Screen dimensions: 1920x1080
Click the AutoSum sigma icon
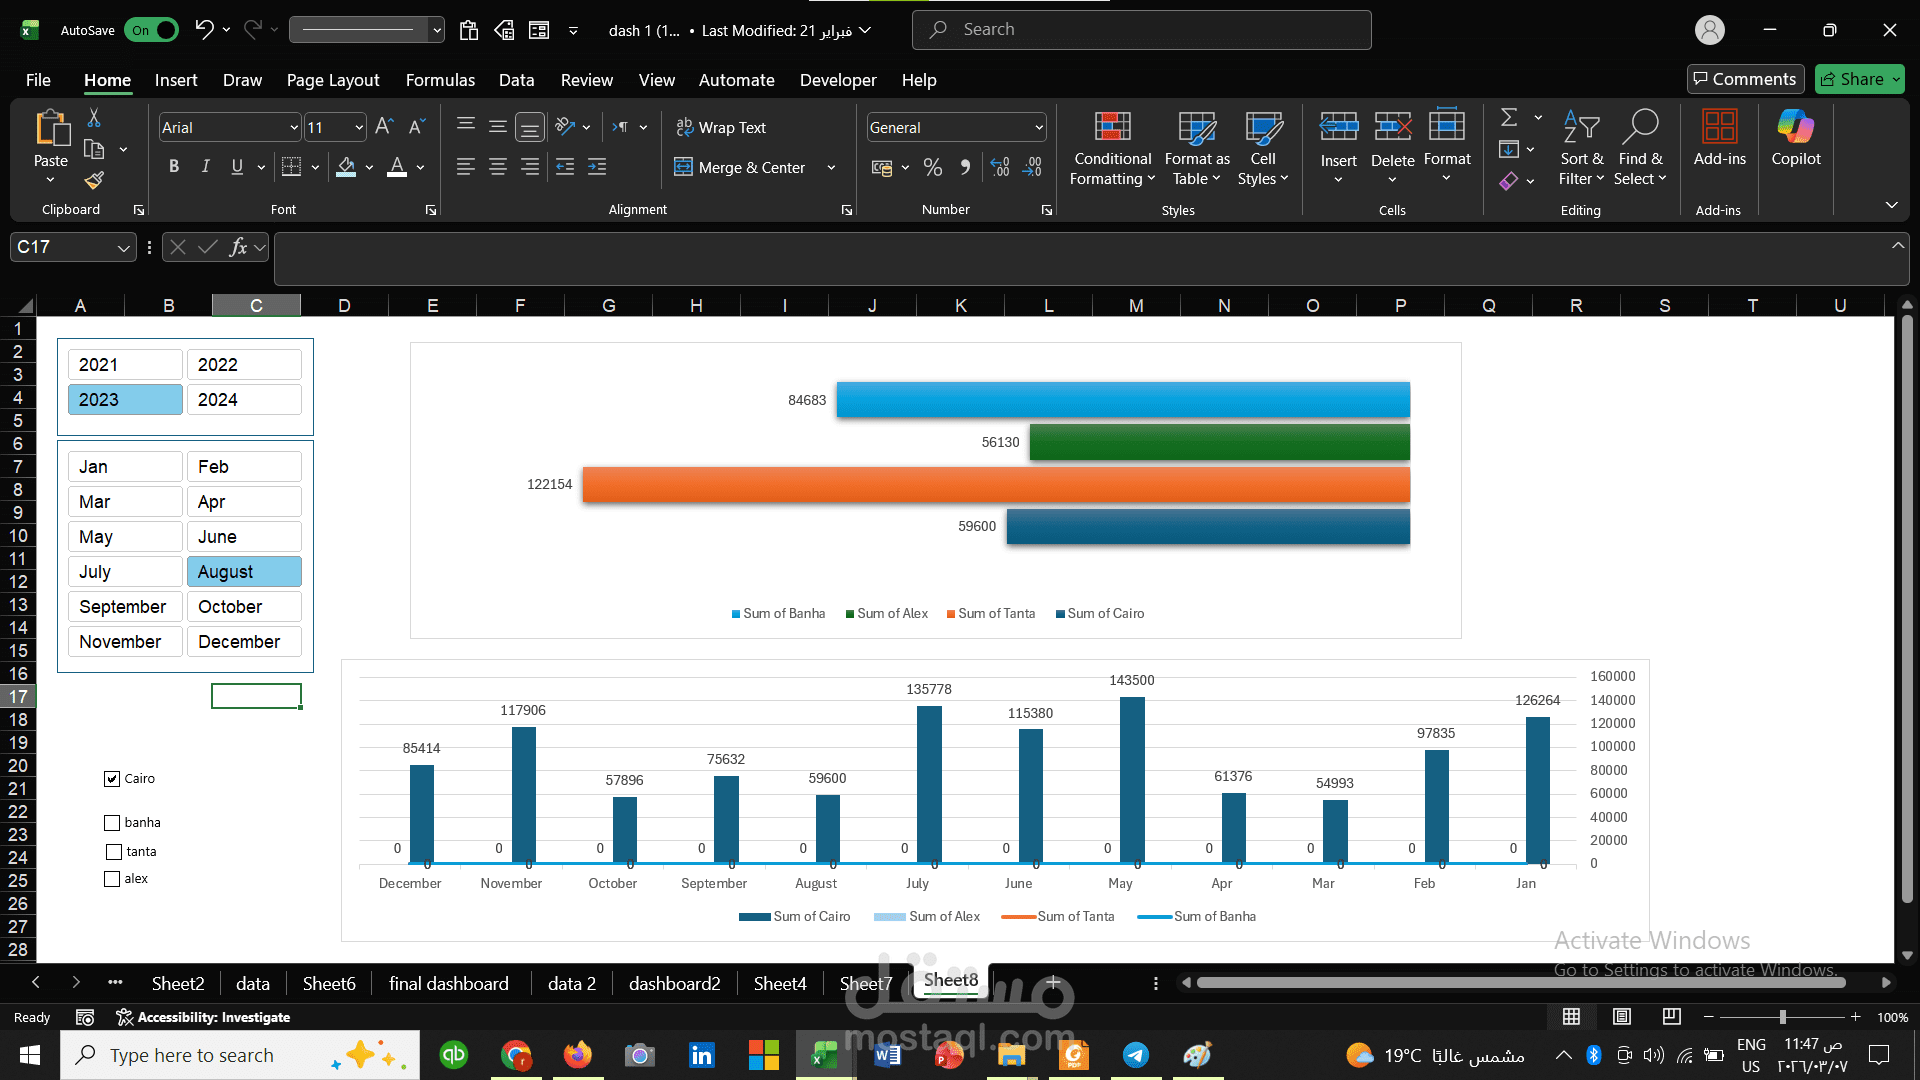[x=1509, y=118]
